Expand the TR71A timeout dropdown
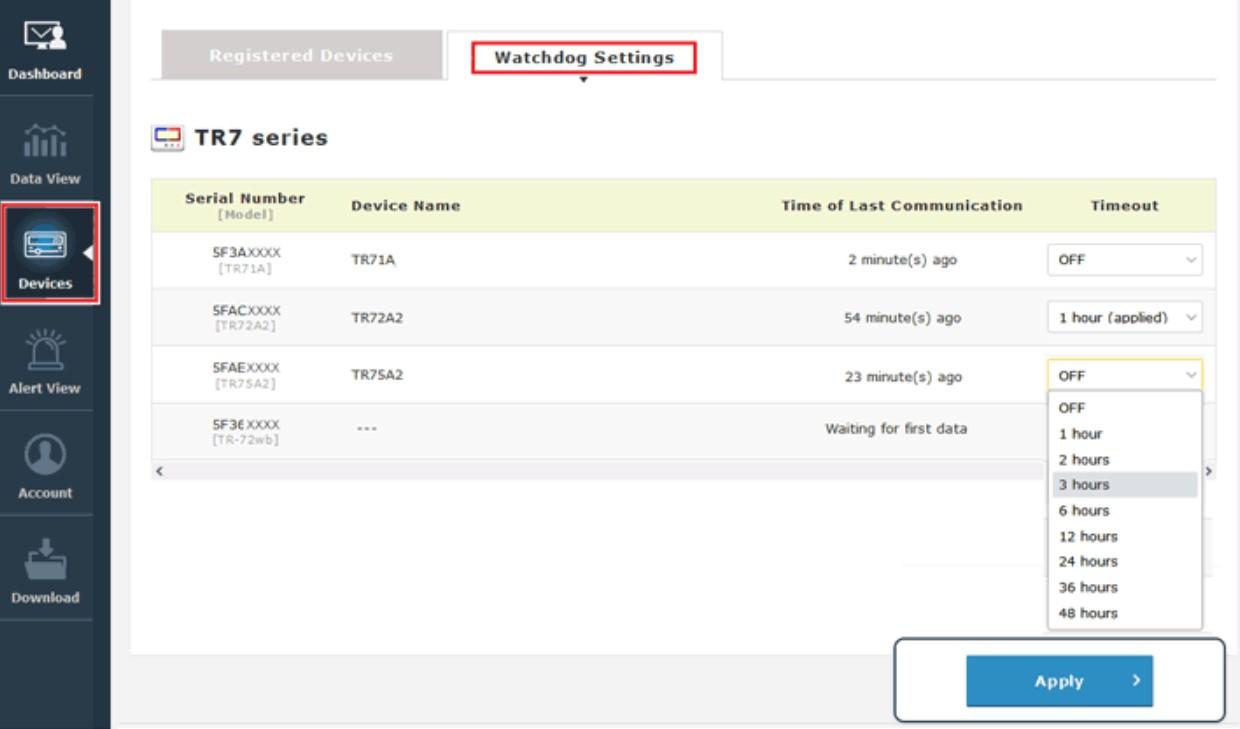The height and width of the screenshot is (729, 1240). (x=1124, y=261)
